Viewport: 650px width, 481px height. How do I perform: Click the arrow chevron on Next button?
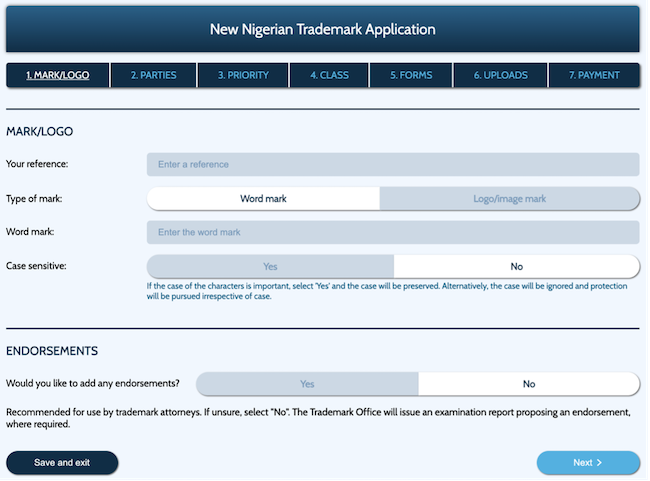click(x=600, y=463)
